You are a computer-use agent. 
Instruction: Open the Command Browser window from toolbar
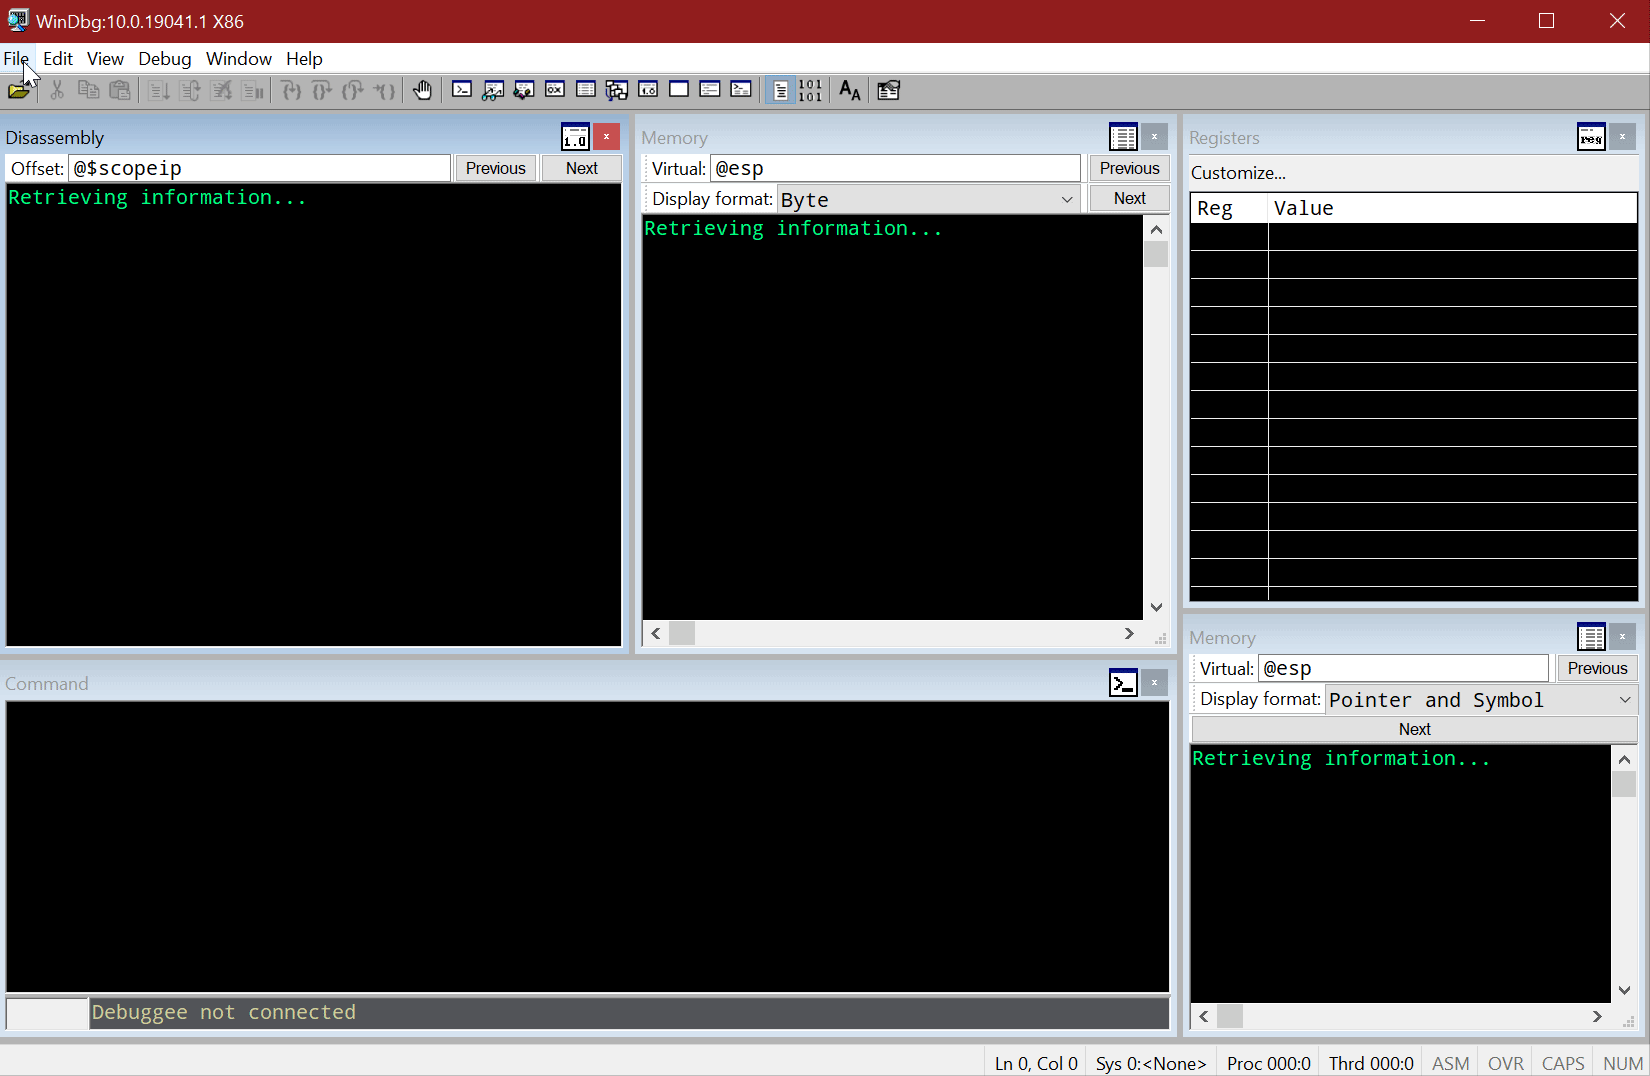point(741,90)
